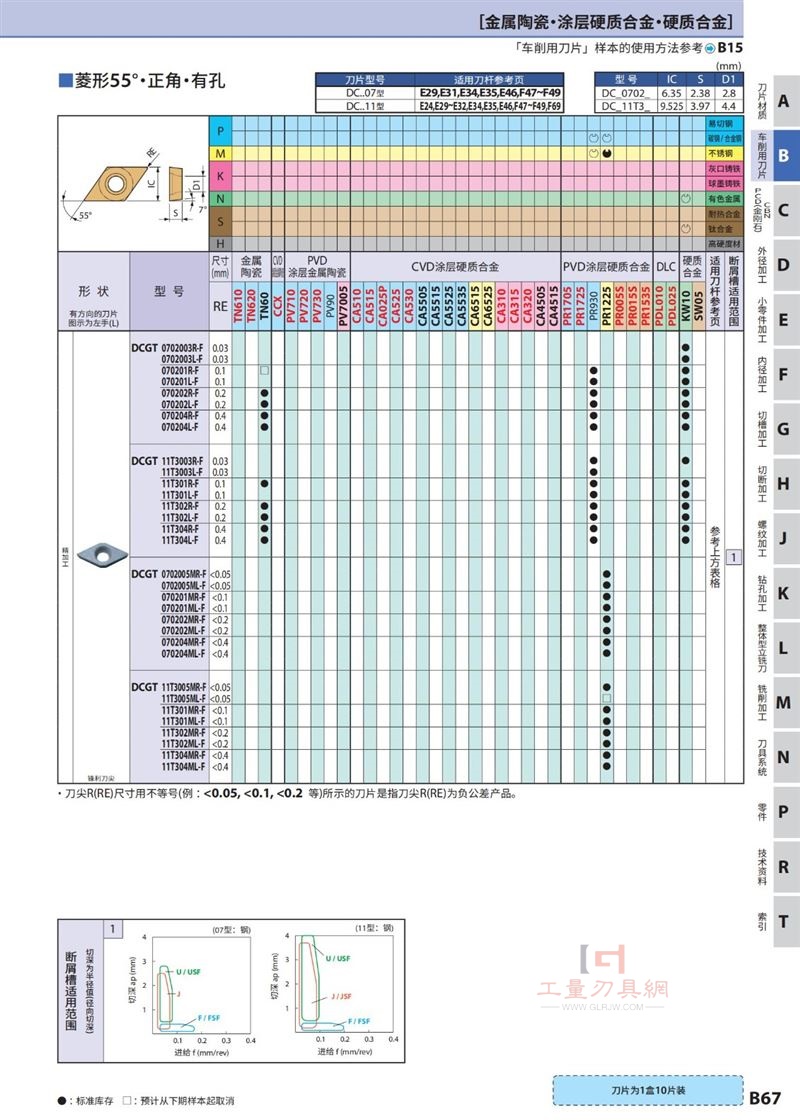Click the hollow square legend symbol at bottom
This screenshot has width=800, height=1120.
tap(127, 1101)
